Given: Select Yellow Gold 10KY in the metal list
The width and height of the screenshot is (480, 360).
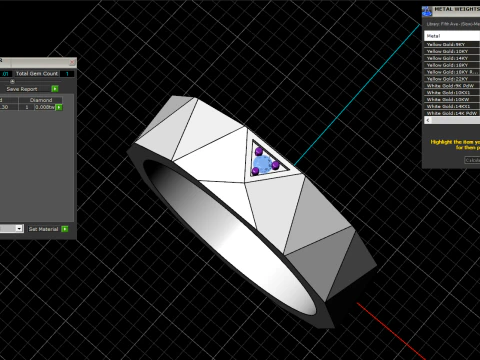Looking at the screenshot, I should coord(452,51).
